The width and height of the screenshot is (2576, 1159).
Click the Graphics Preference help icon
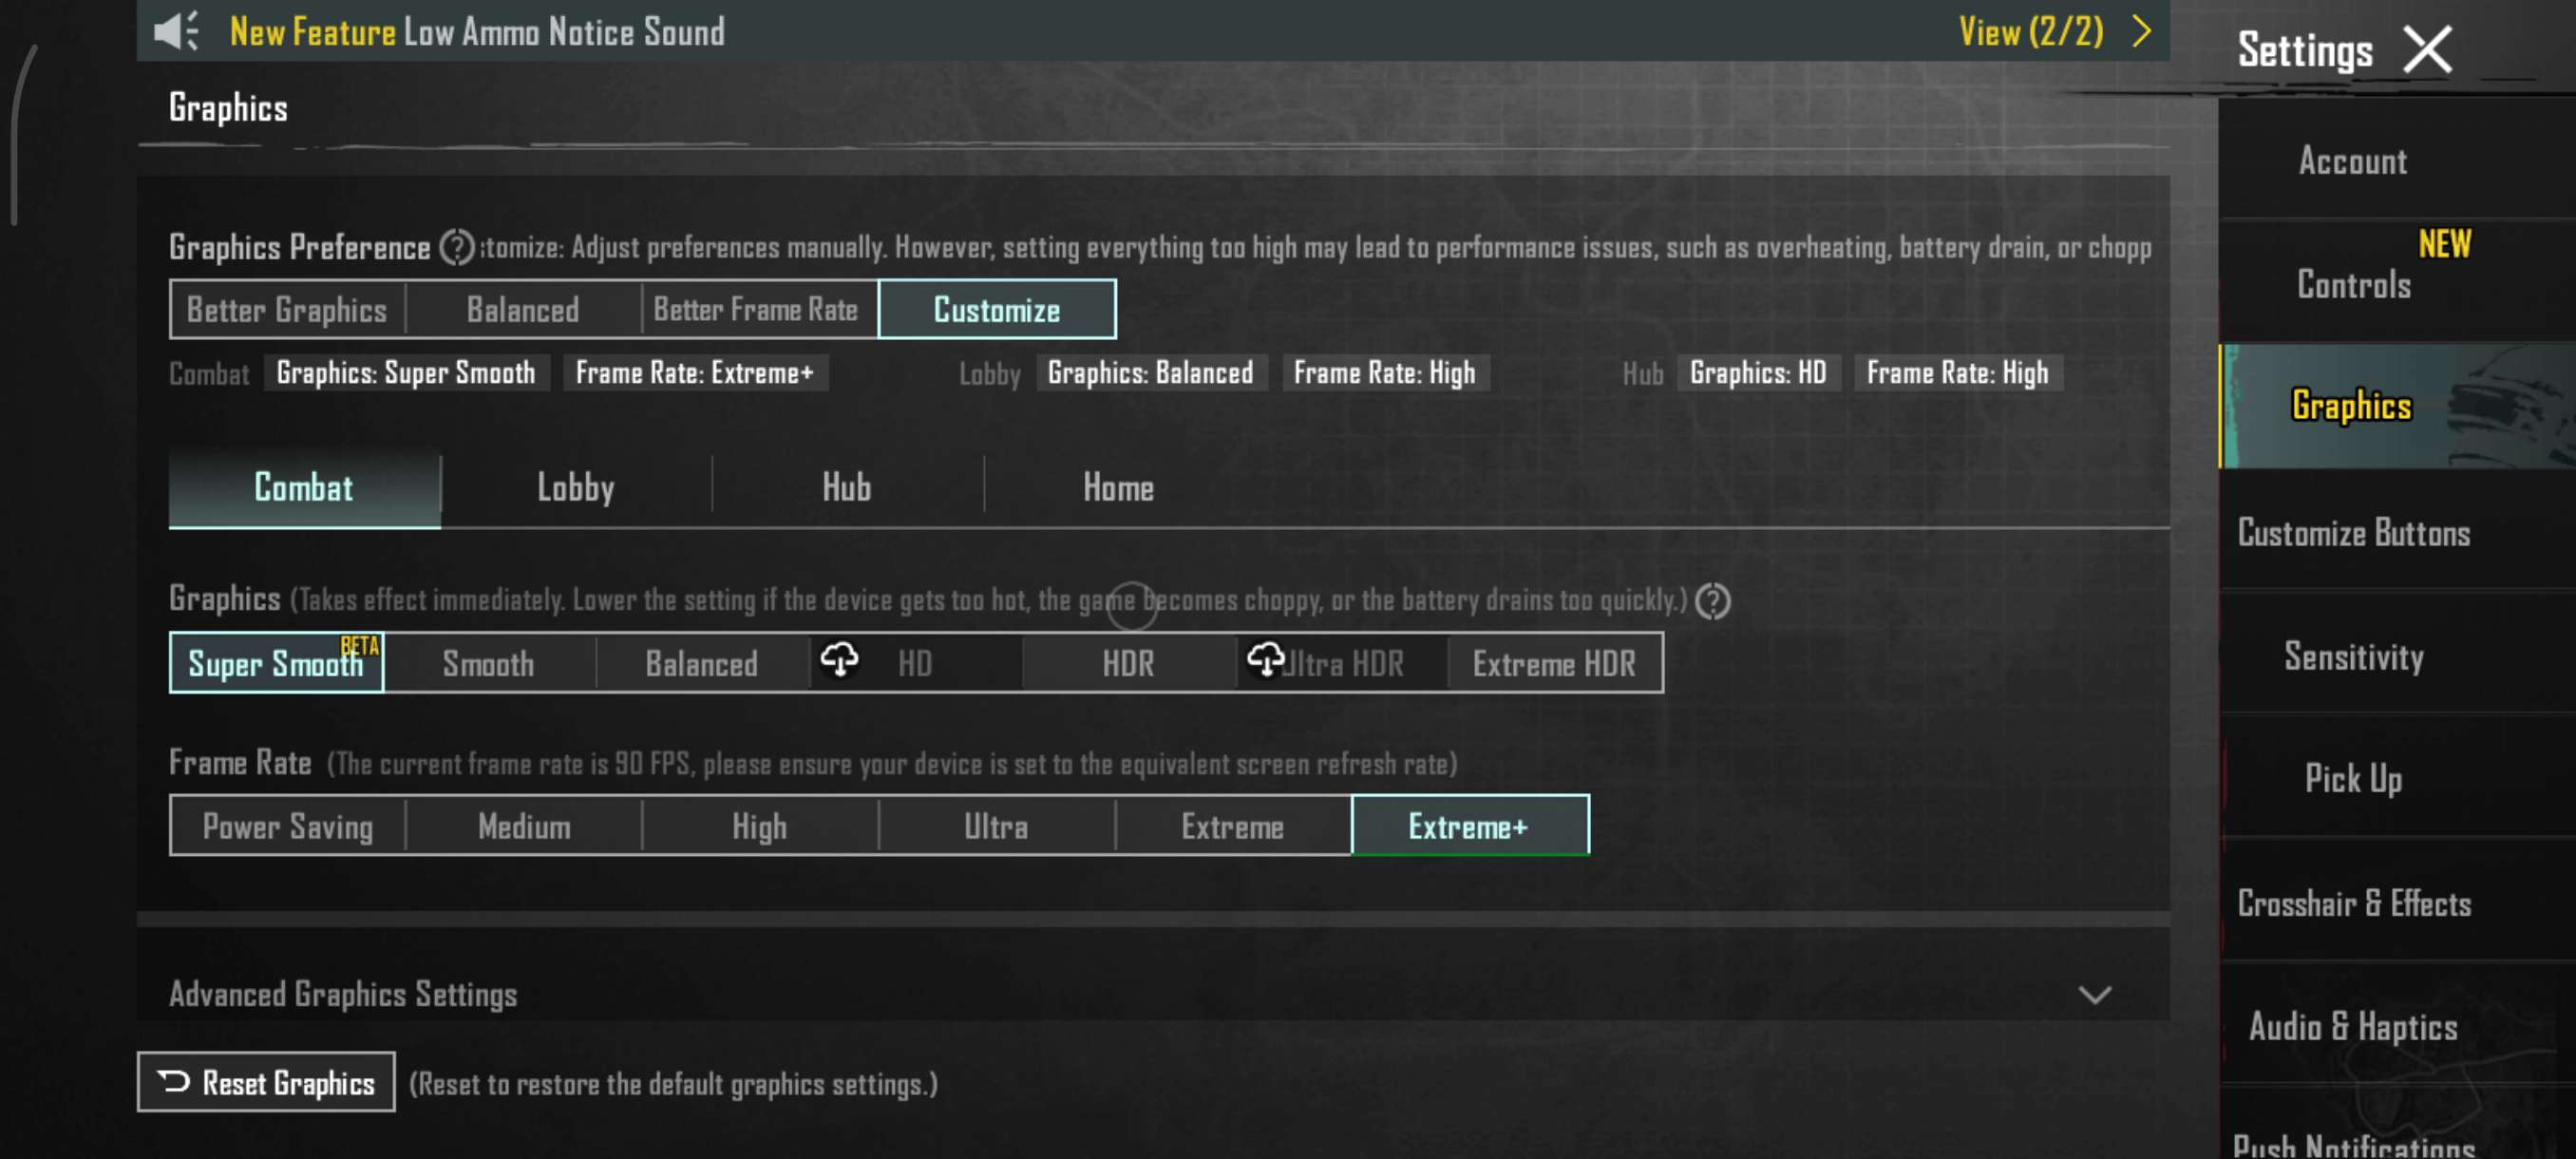click(457, 247)
